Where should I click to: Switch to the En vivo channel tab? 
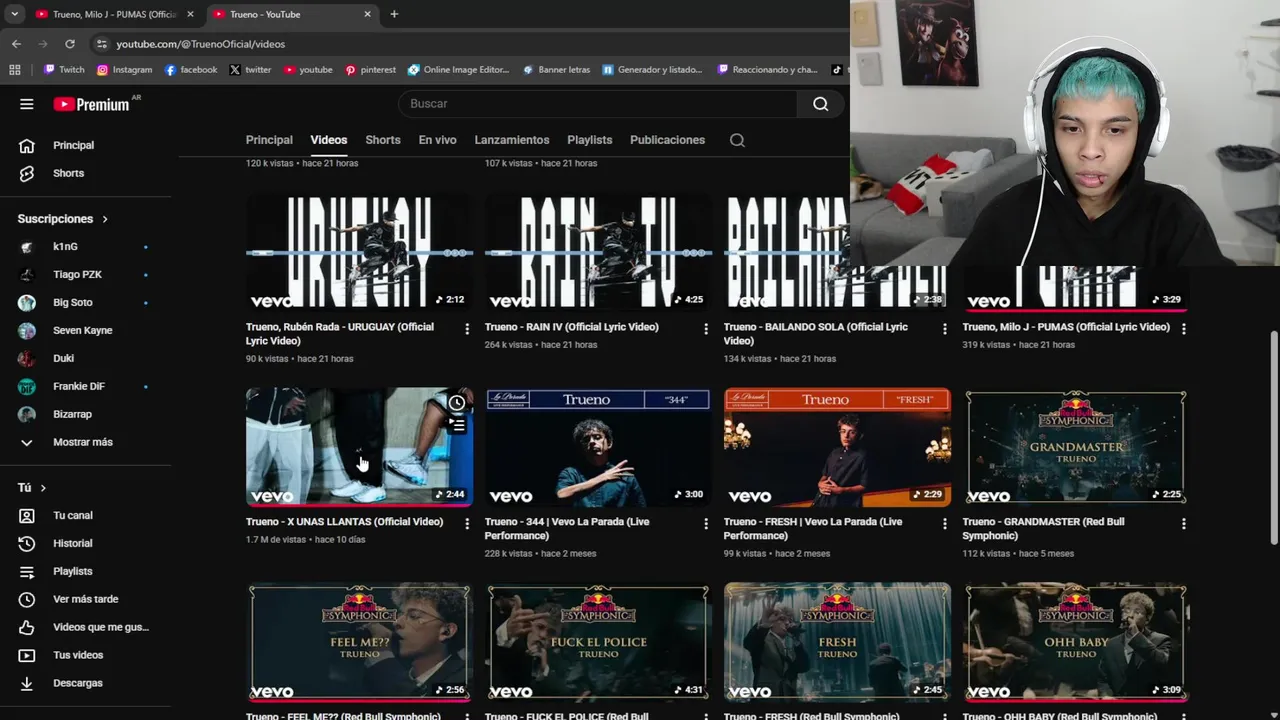(x=437, y=140)
